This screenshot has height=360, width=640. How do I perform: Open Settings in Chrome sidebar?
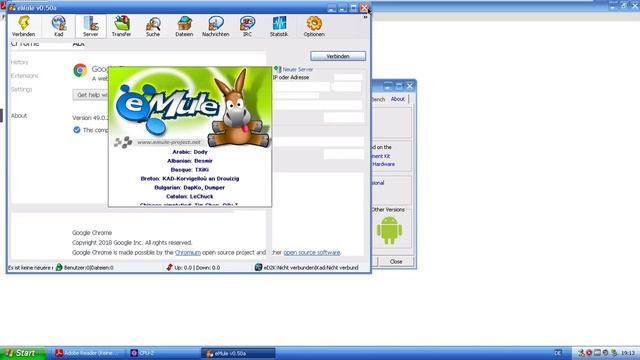21,89
